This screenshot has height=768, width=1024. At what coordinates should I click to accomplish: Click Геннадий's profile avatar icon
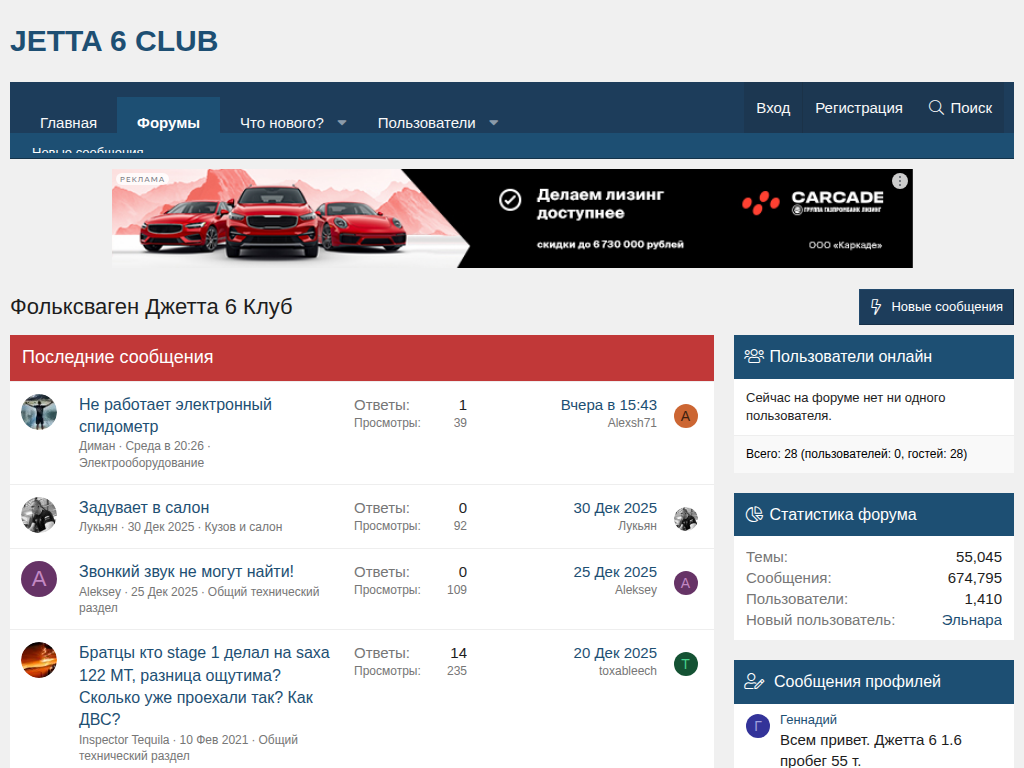tap(758, 726)
